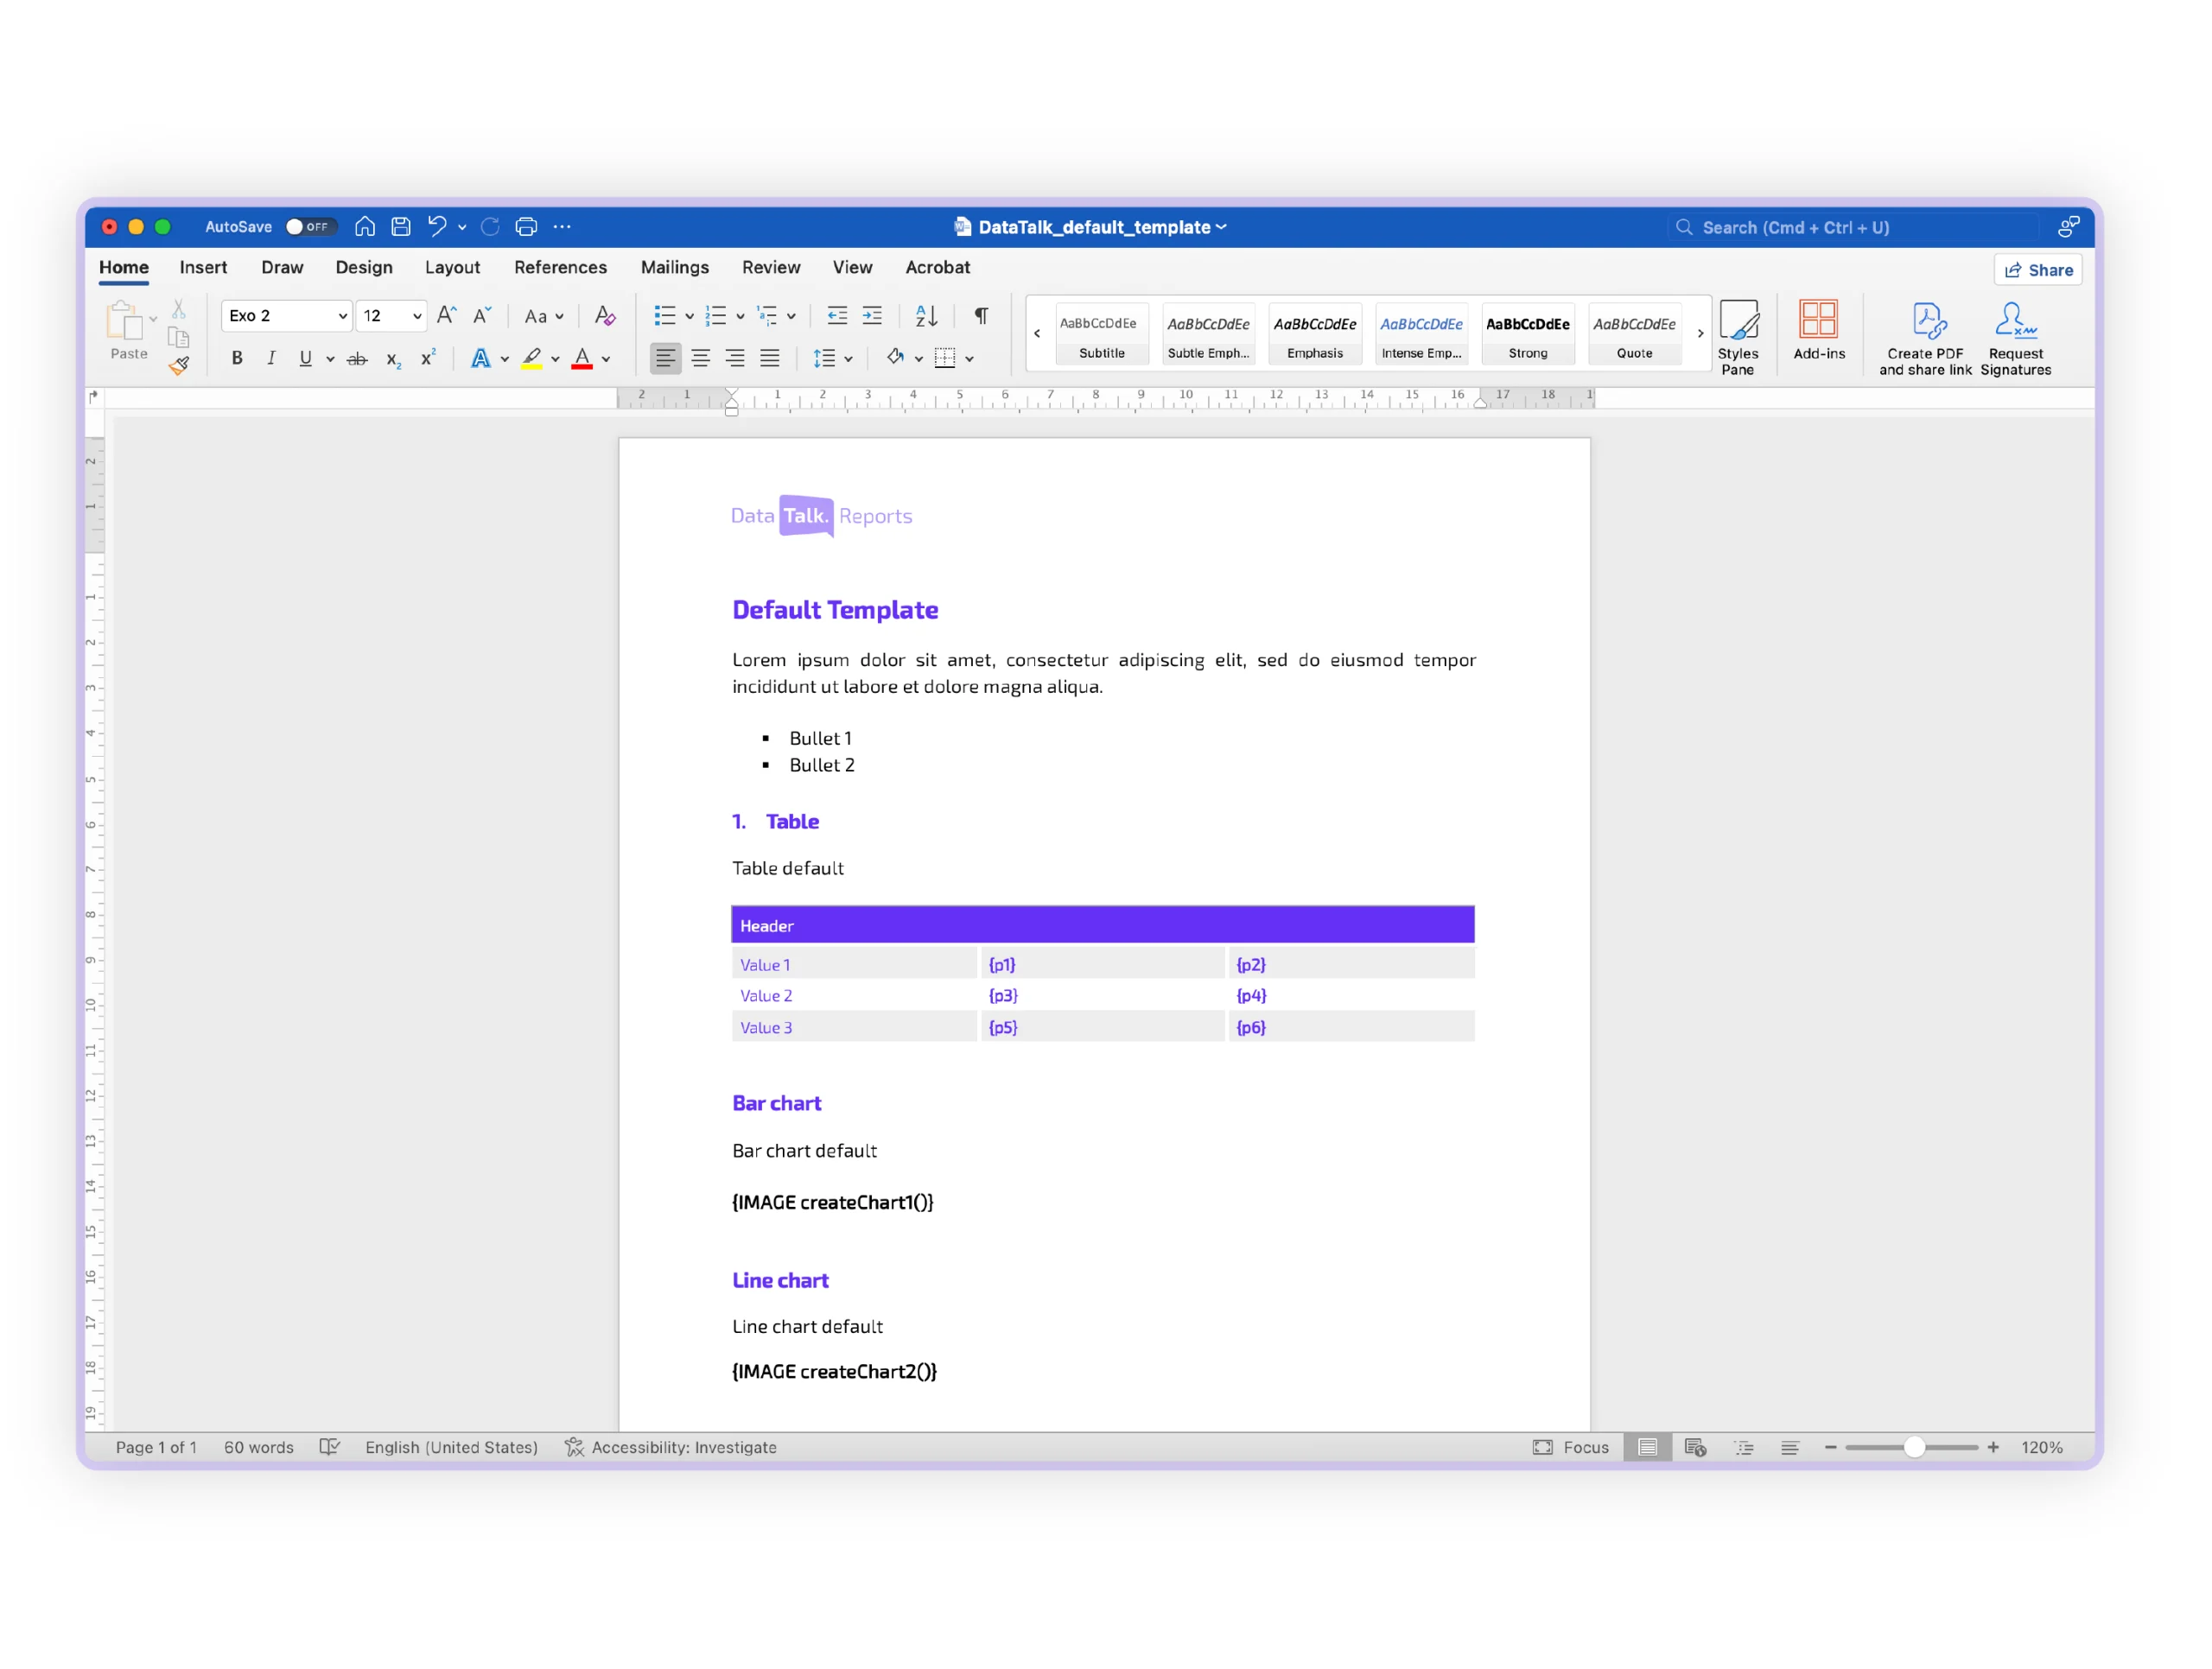
Task: Open the Design tab
Action: [x=364, y=268]
